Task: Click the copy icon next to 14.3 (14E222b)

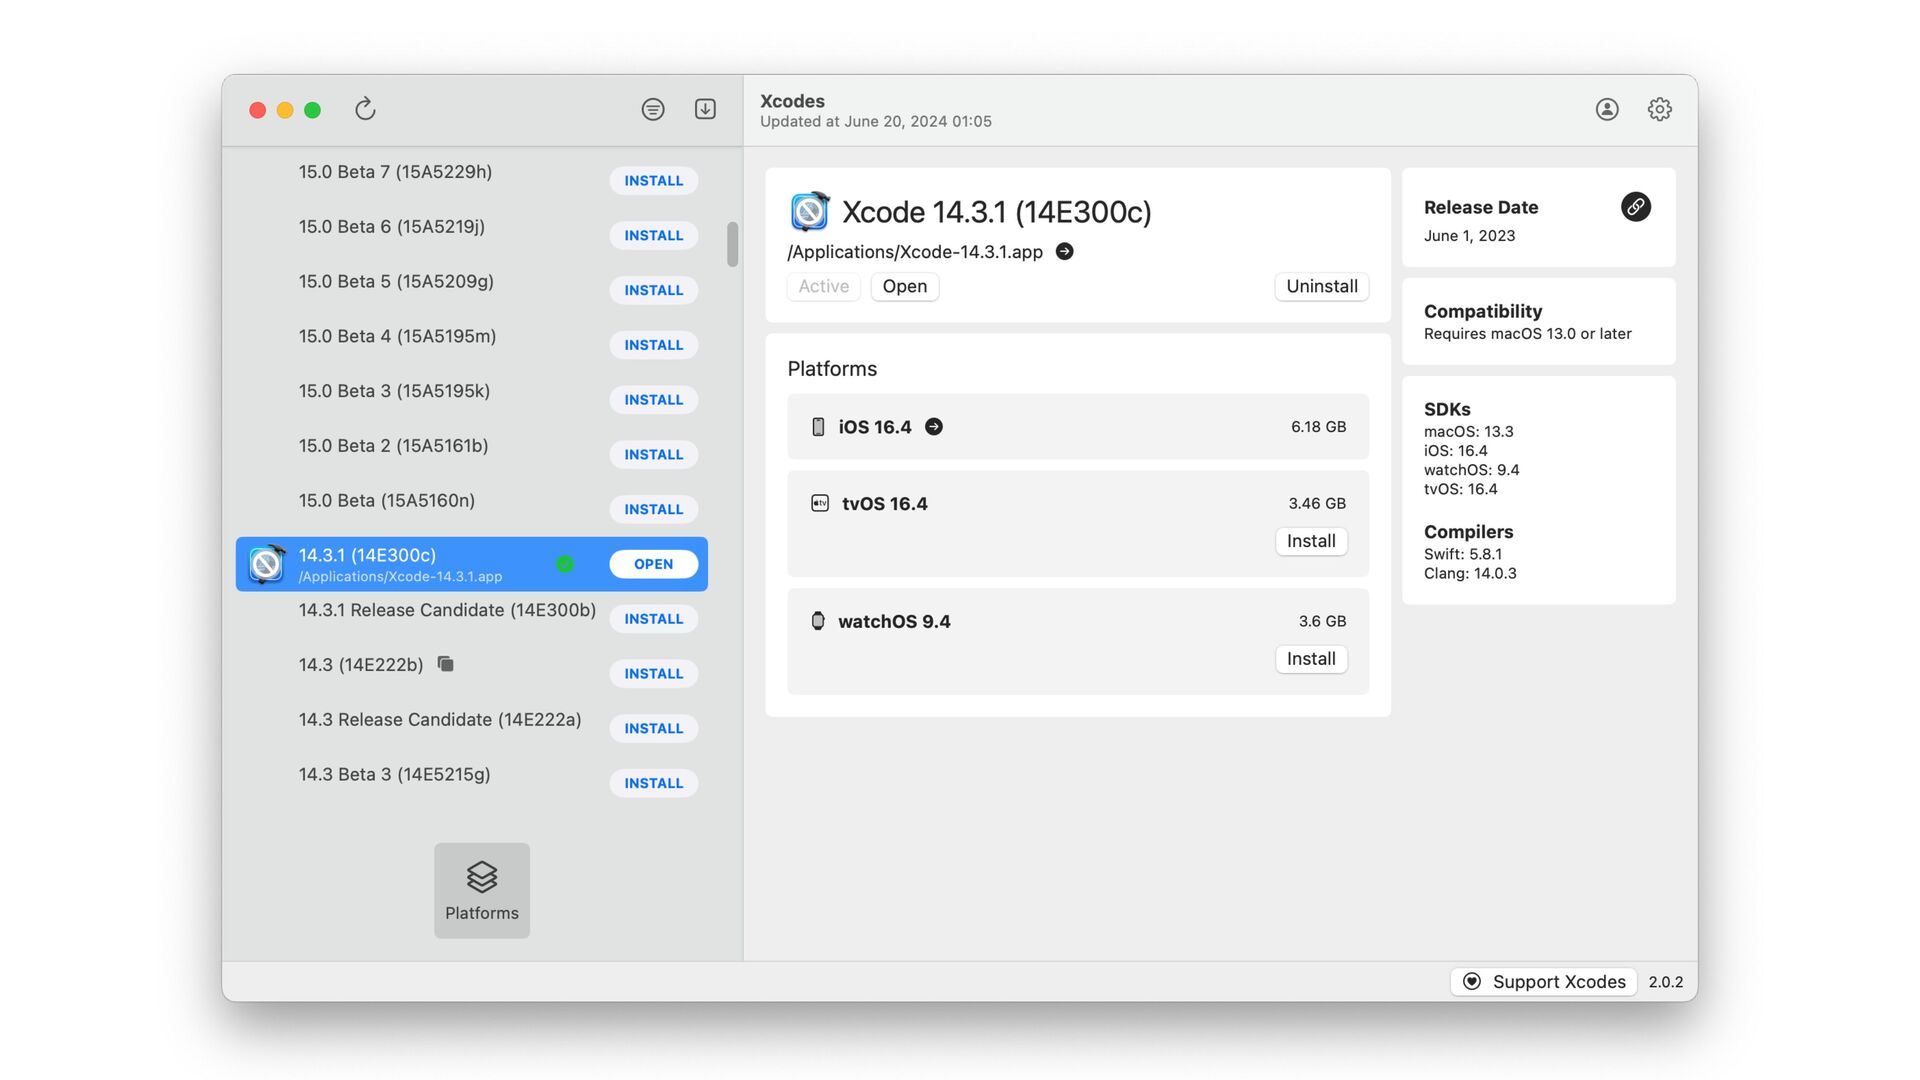Action: coord(446,664)
